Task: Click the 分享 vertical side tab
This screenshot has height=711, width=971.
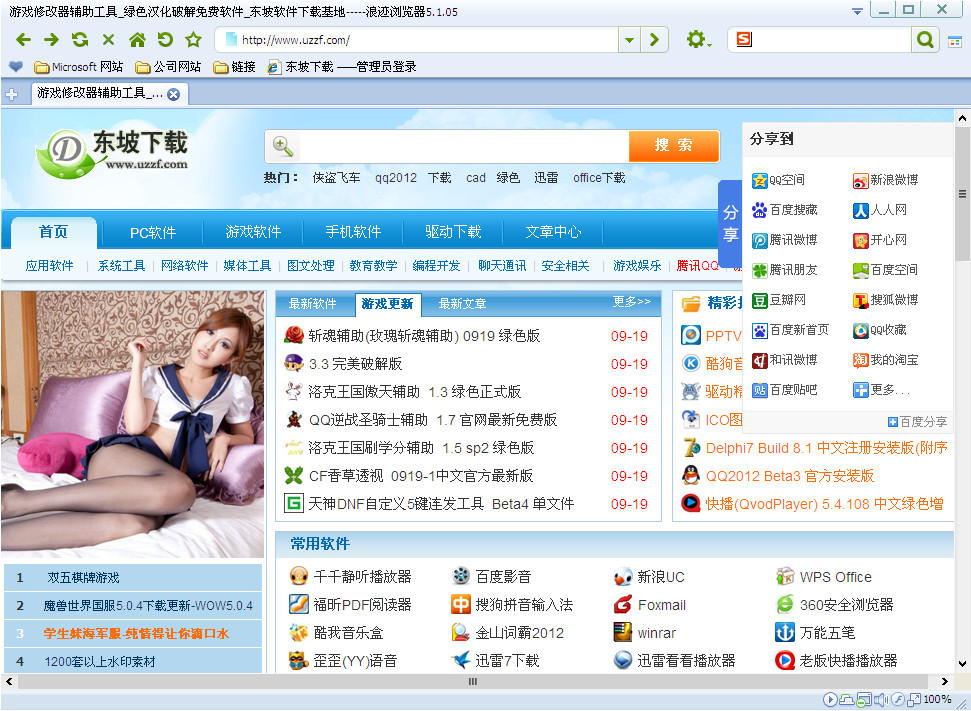Action: (730, 224)
